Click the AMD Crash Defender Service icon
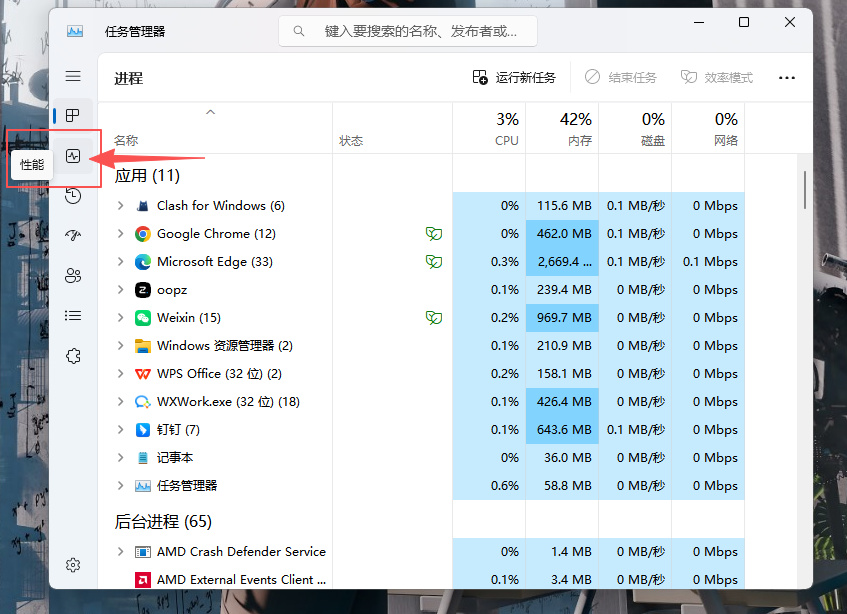 143,552
